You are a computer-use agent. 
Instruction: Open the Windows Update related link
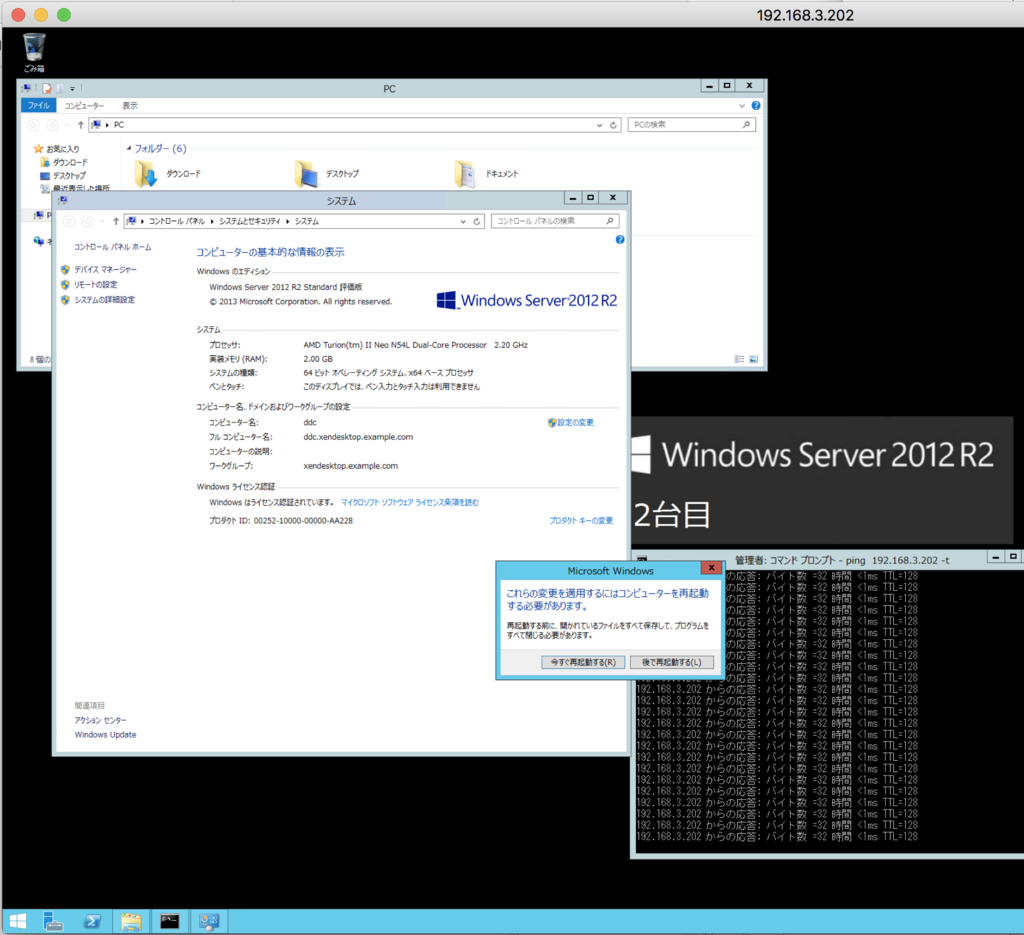click(x=105, y=735)
